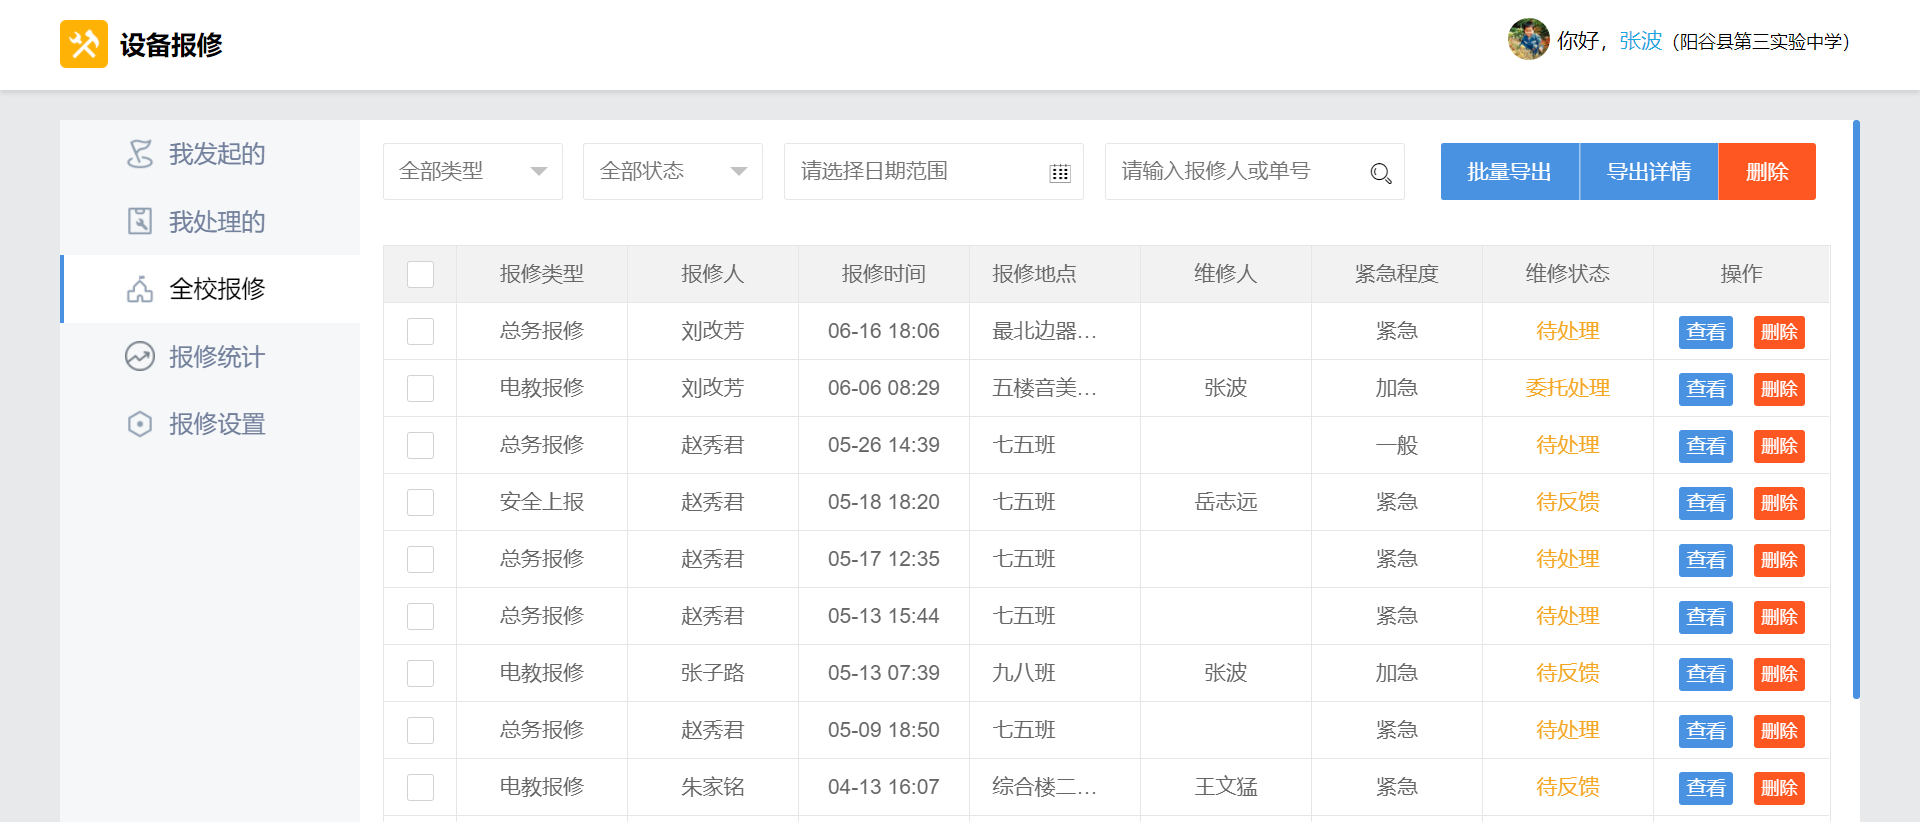View the 06-06 08:29 repair record
1920x822 pixels.
[1706, 389]
